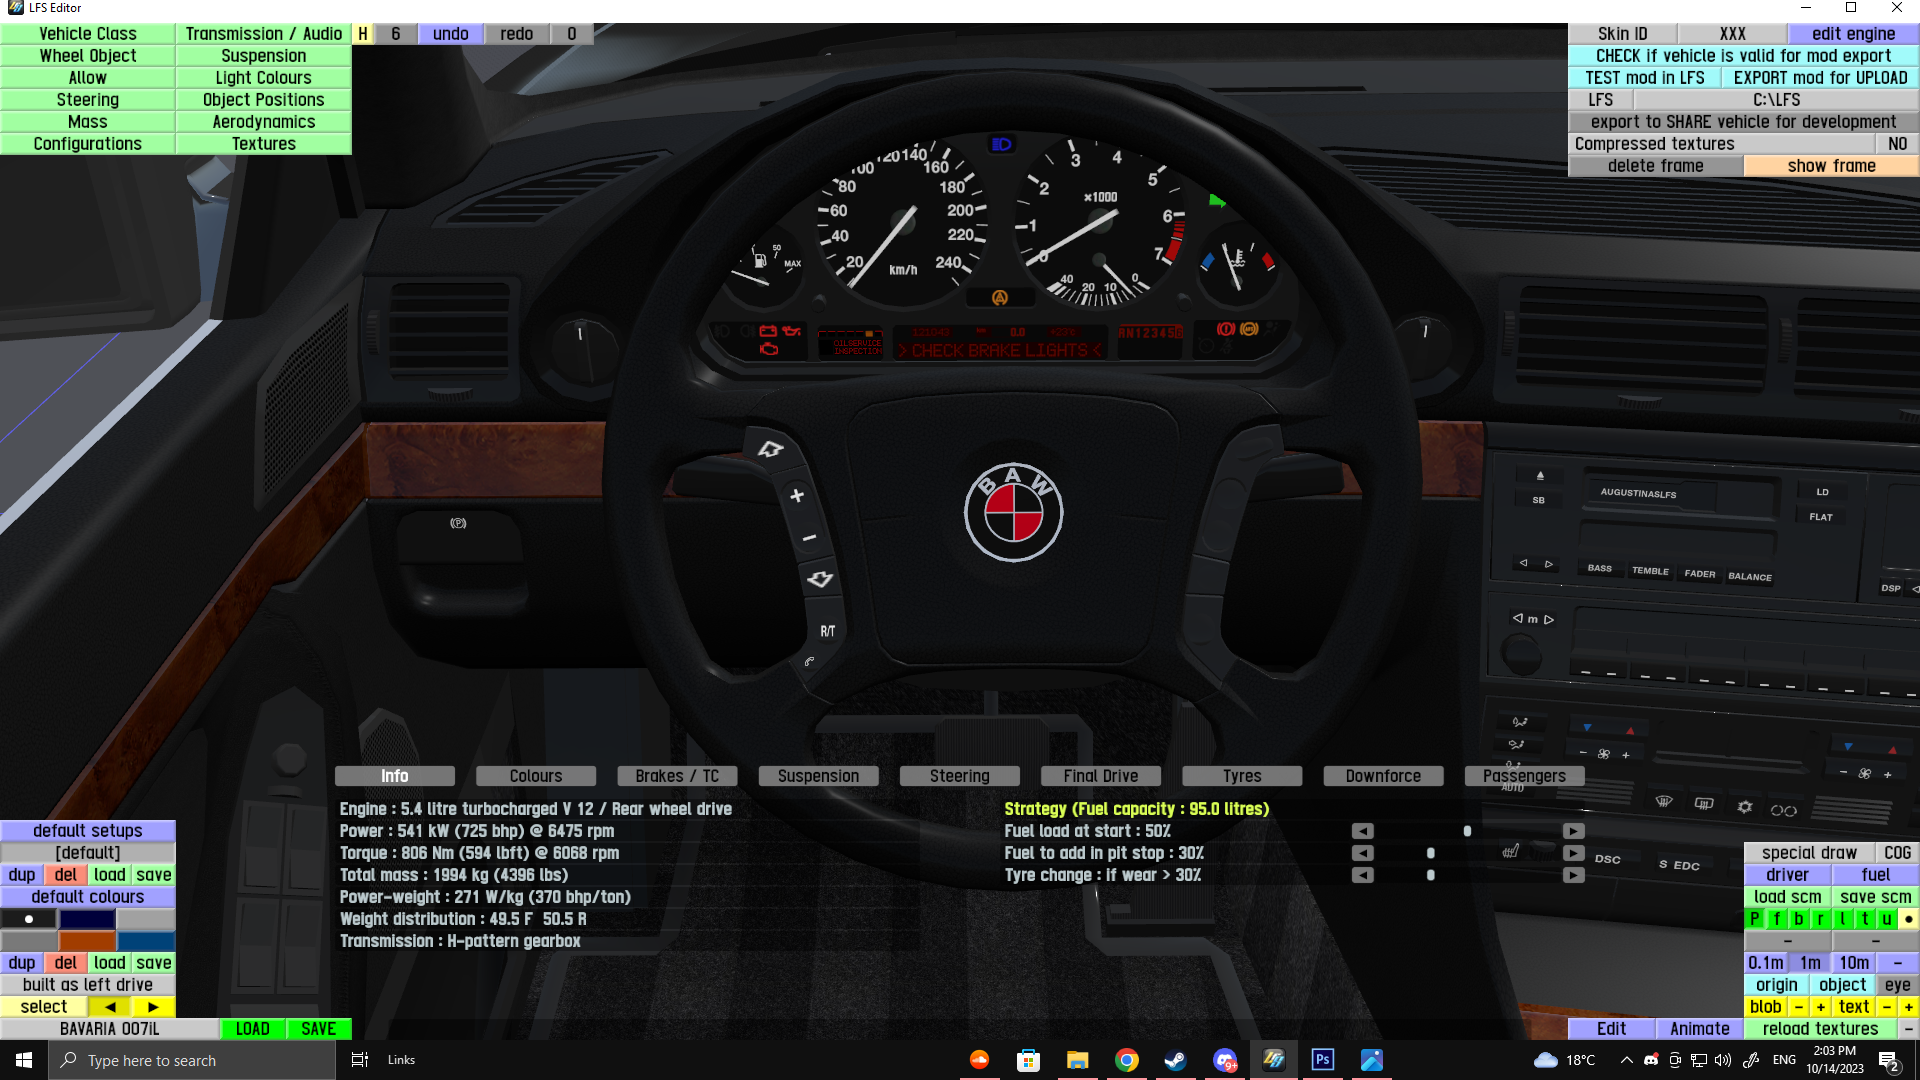Toggle built as left drive option
The image size is (1920, 1080).
coord(88,985)
